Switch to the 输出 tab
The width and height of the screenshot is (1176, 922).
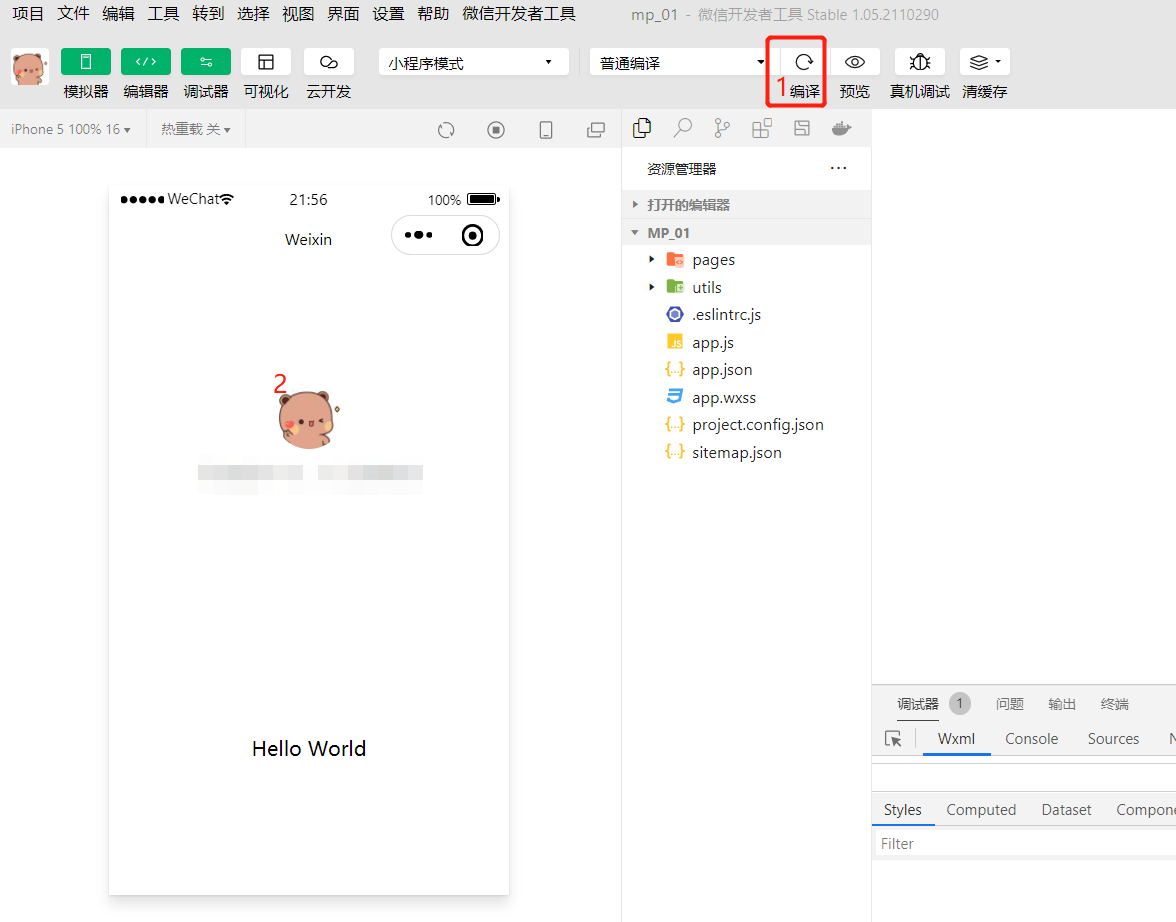tap(1062, 704)
